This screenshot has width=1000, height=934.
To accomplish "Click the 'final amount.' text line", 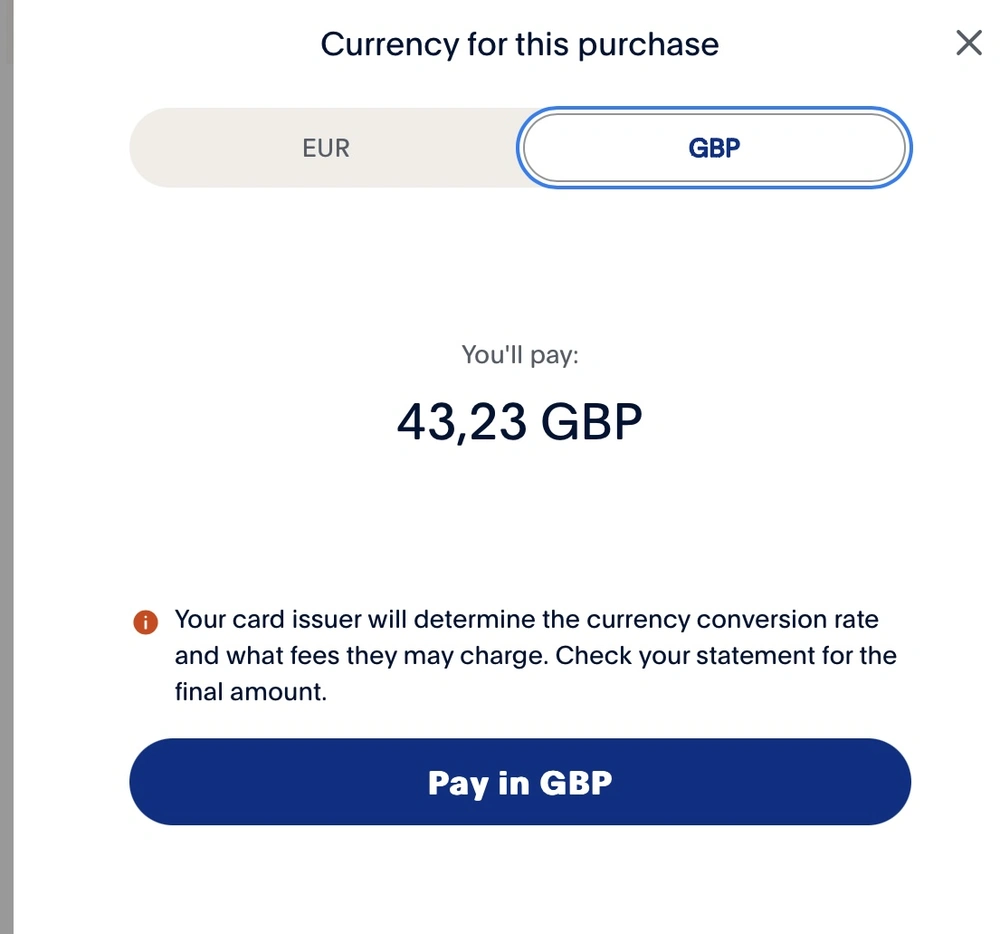I will tap(251, 691).
